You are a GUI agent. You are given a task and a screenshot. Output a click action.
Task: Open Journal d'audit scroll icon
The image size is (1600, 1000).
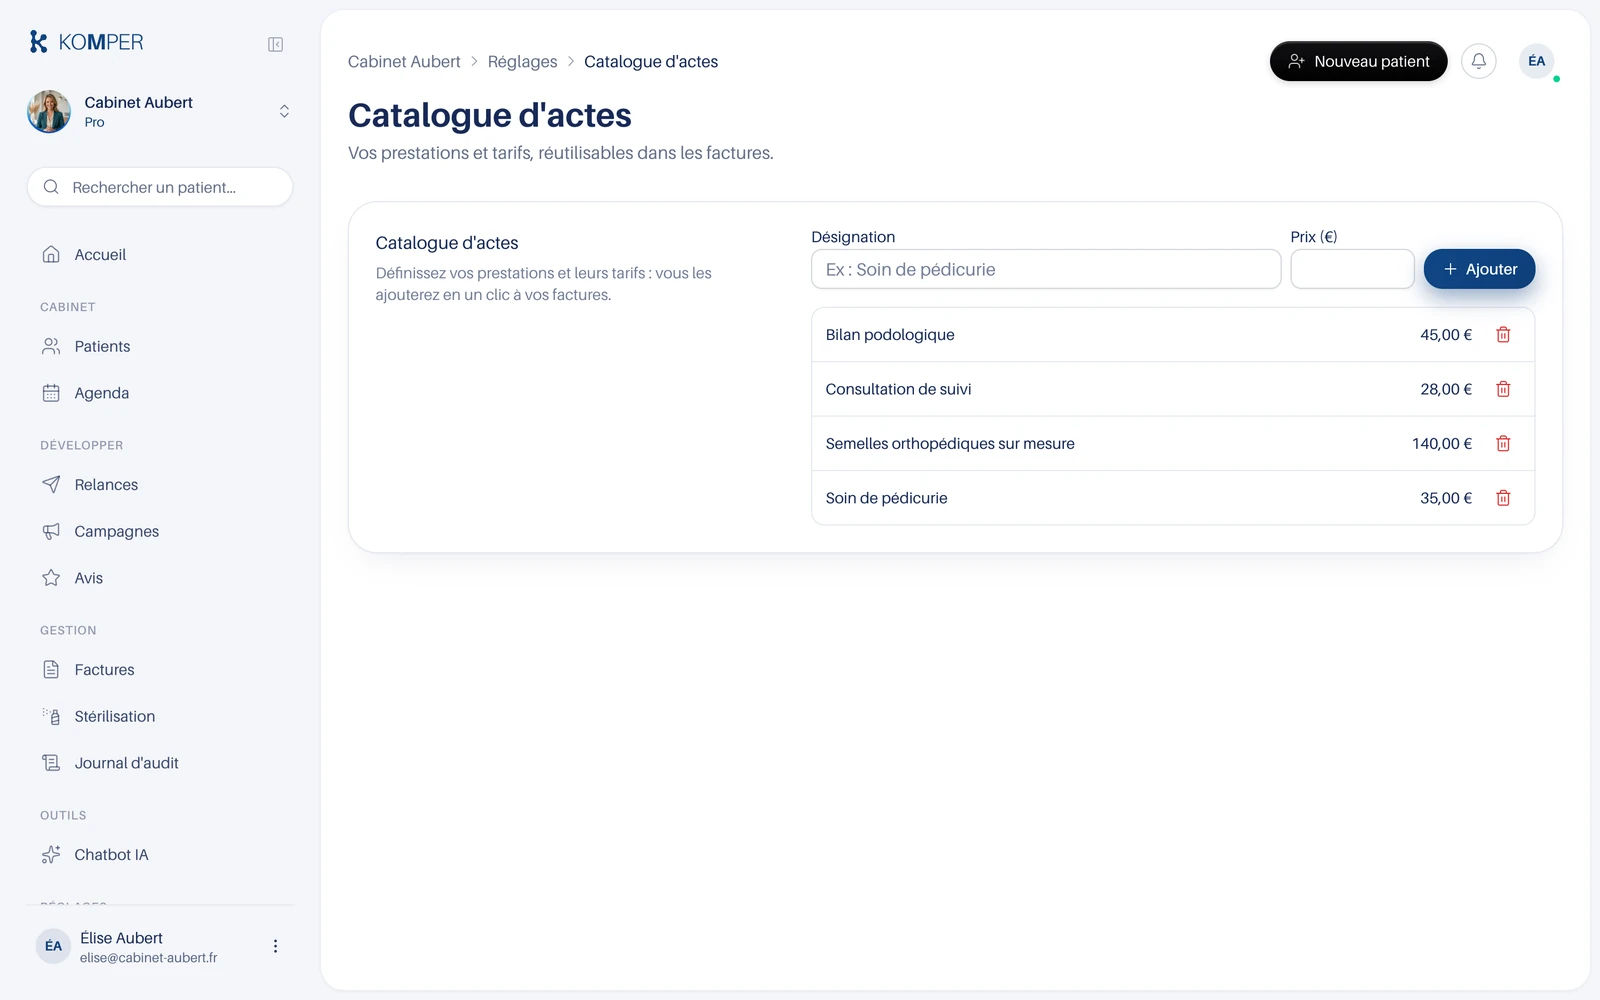tap(51, 763)
